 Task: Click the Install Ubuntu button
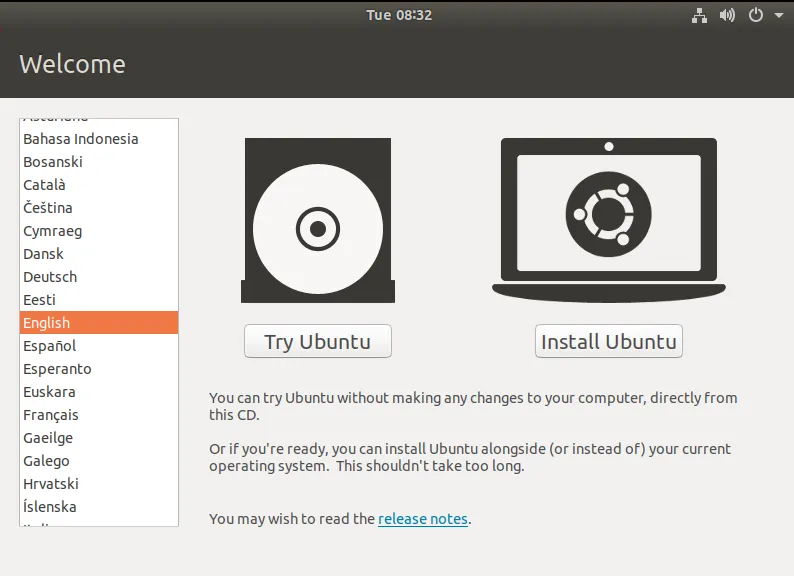[x=609, y=341]
